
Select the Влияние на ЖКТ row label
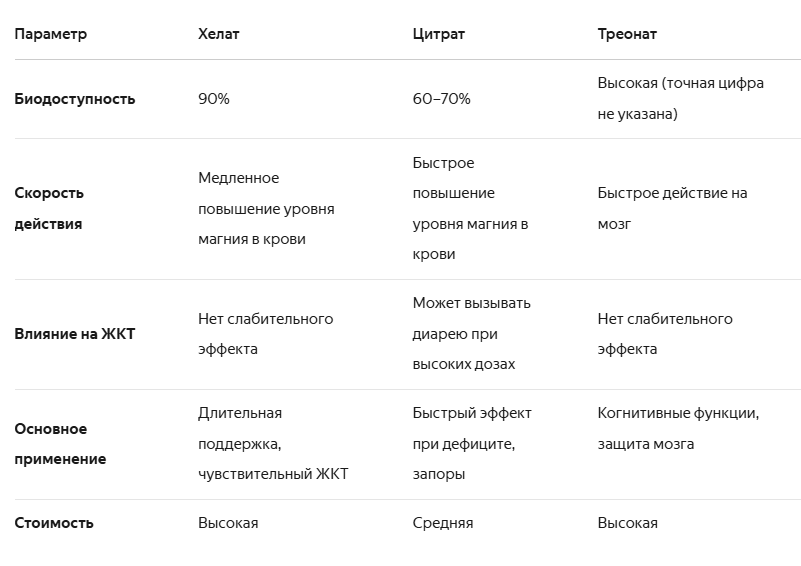75,334
